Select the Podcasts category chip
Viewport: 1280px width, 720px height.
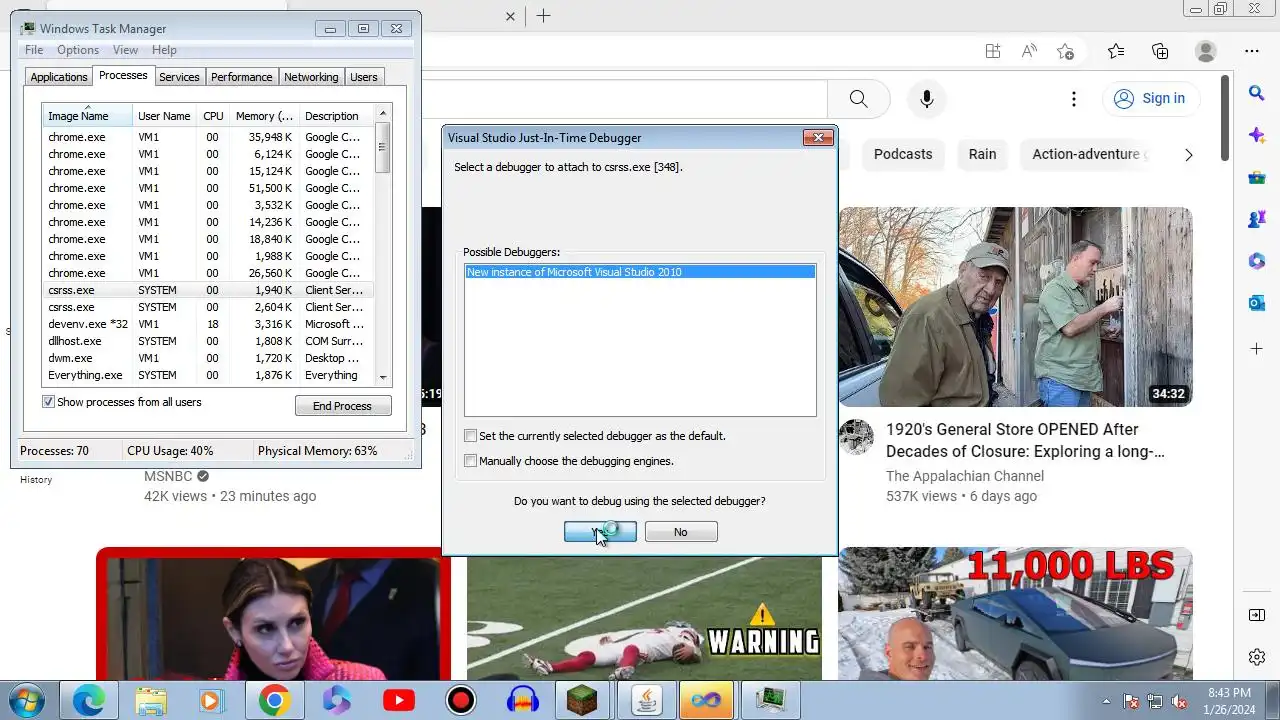click(x=903, y=154)
